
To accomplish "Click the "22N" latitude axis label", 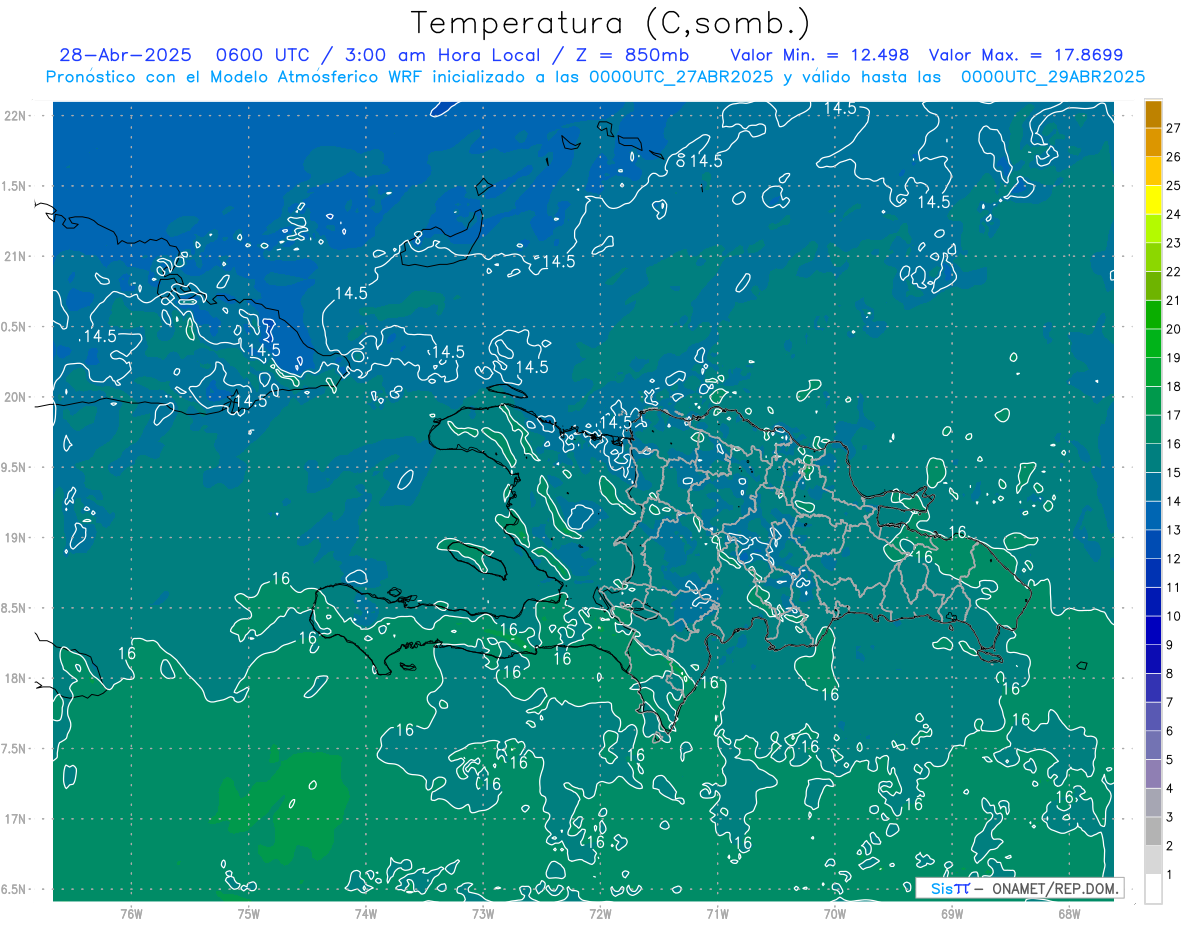I will pos(15,115).
